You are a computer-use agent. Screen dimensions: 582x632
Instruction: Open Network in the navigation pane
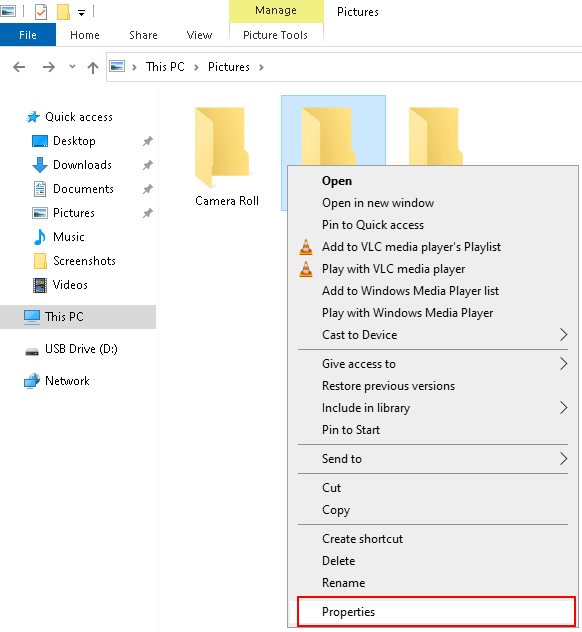57,381
